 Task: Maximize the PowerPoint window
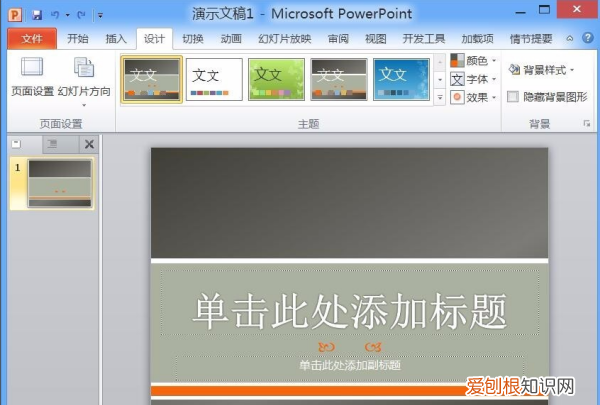[x=544, y=10]
